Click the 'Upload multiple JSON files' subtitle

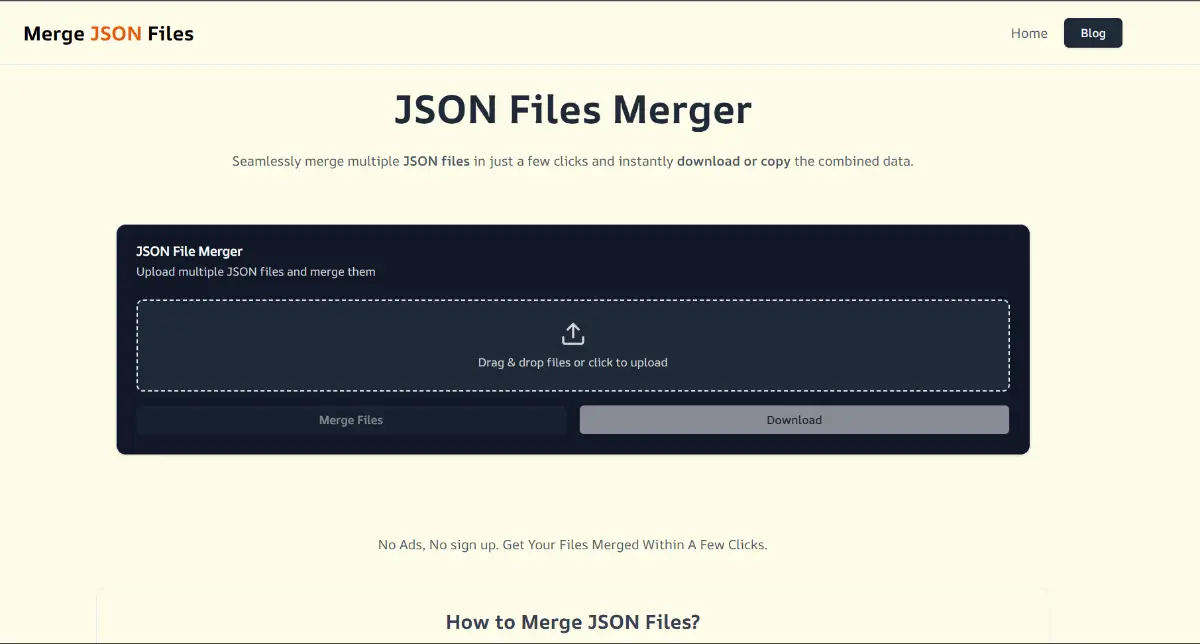click(255, 271)
